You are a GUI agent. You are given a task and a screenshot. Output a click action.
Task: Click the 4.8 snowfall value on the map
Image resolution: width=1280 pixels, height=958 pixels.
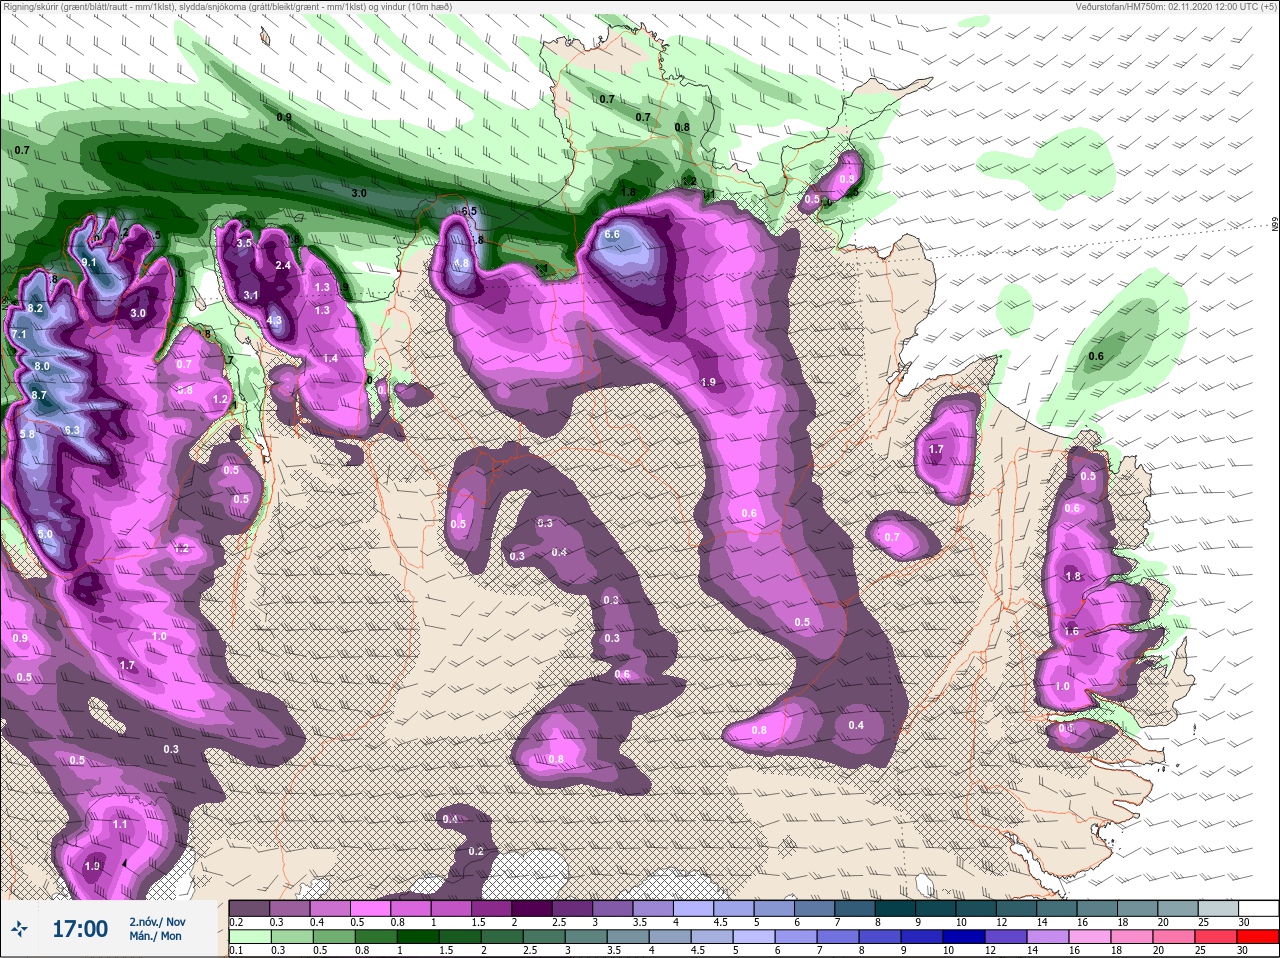click(x=462, y=263)
